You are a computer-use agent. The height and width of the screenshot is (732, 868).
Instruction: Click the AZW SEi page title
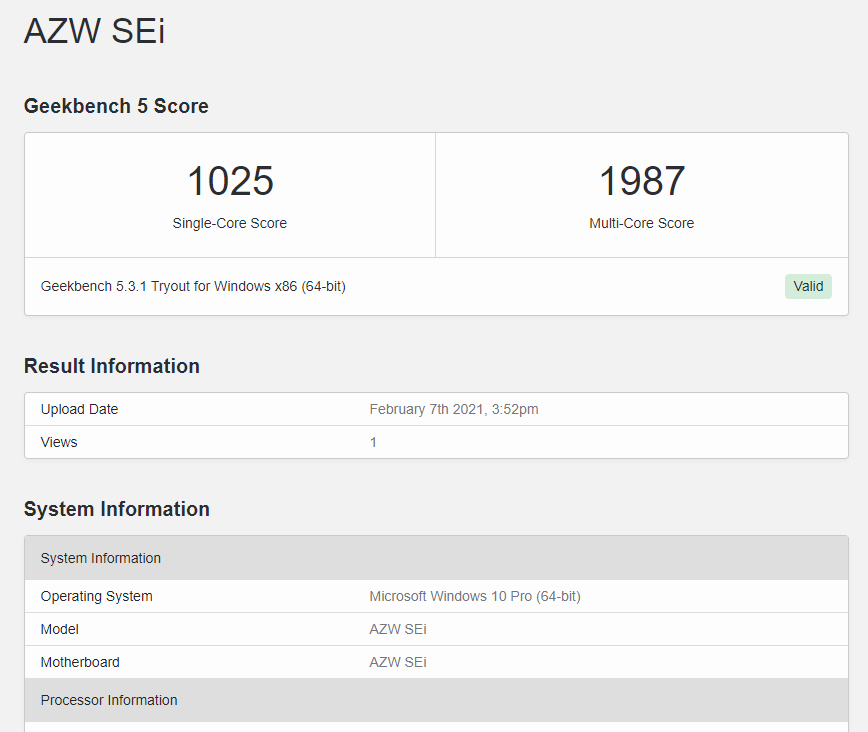94,30
